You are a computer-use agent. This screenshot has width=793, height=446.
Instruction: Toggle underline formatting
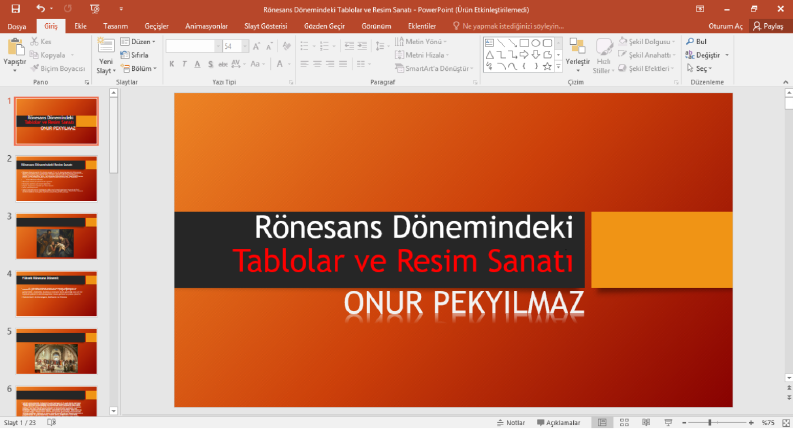pyautogui.click(x=197, y=64)
